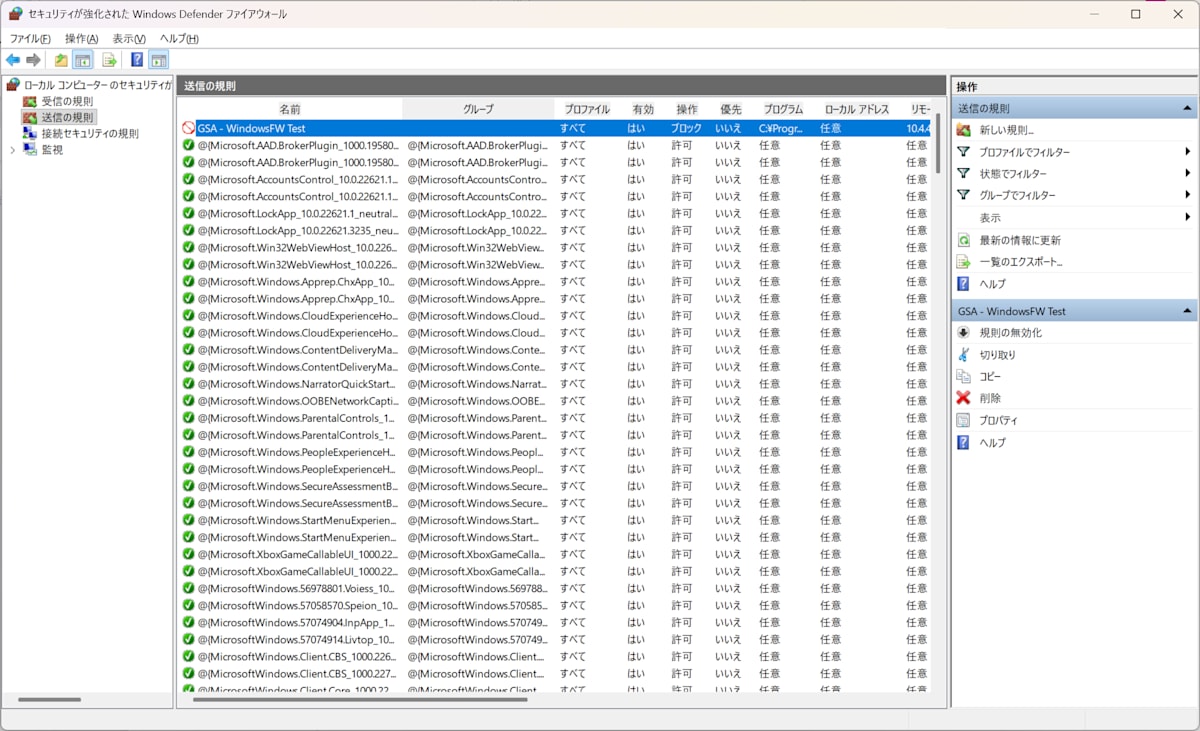
Task: Click the green check icon of the NarratorQuickStart rule
Action: pos(188,384)
